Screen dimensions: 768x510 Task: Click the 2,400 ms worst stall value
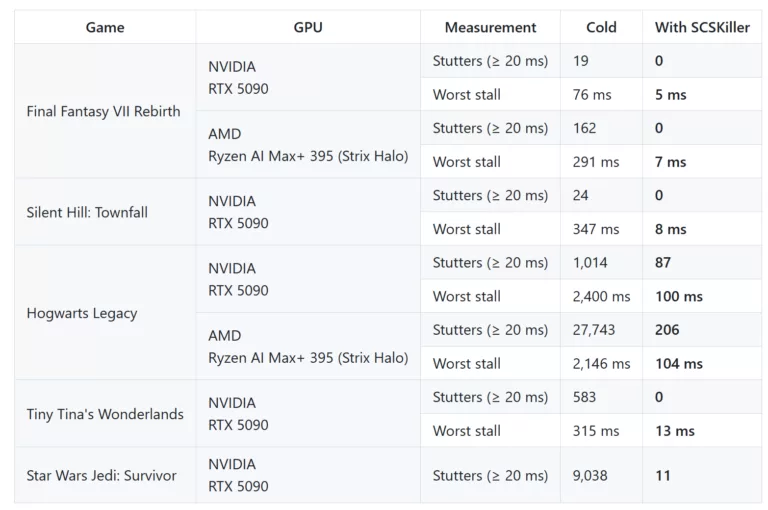[x=601, y=296]
